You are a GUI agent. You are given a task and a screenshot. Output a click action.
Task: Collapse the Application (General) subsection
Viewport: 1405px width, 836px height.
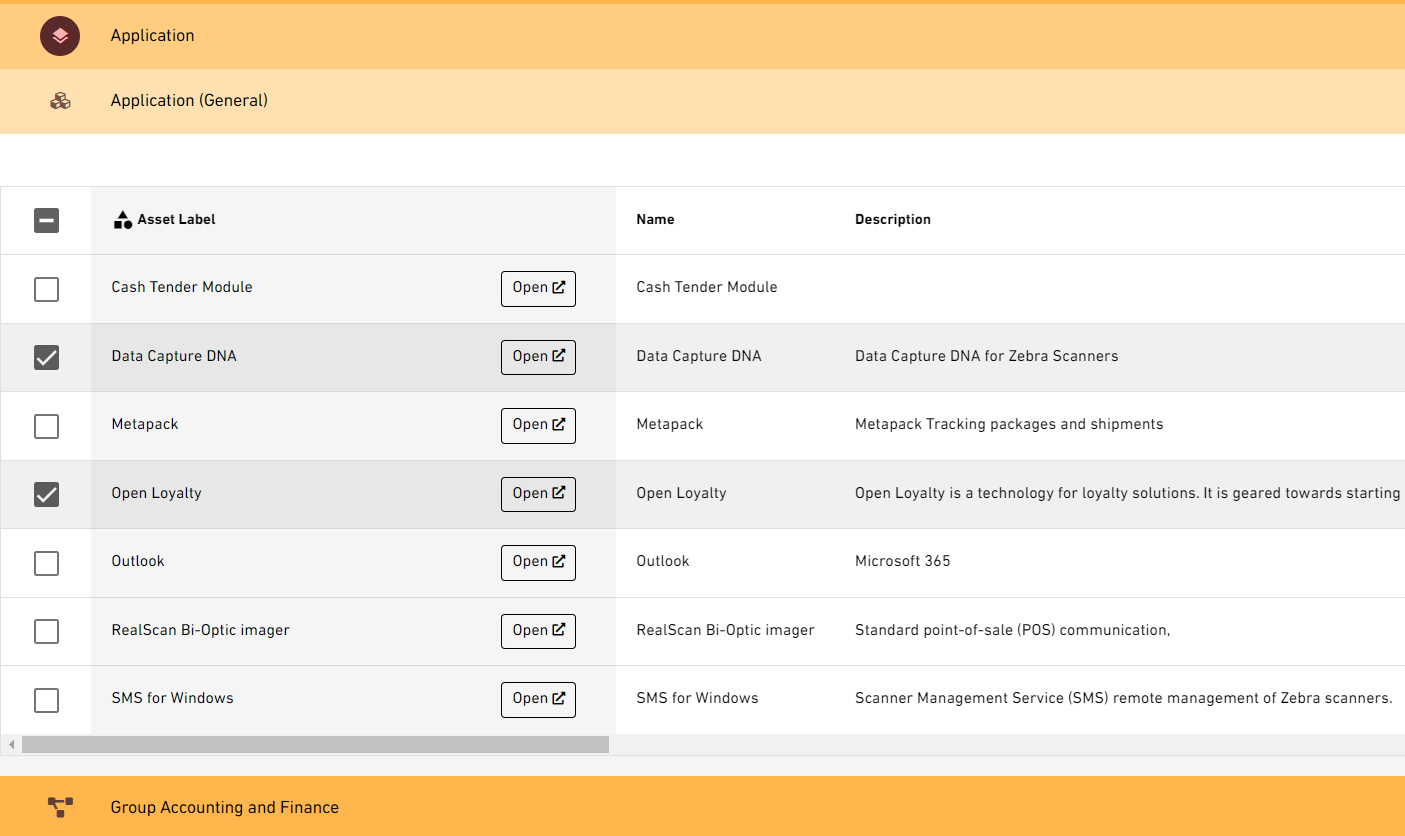point(702,101)
